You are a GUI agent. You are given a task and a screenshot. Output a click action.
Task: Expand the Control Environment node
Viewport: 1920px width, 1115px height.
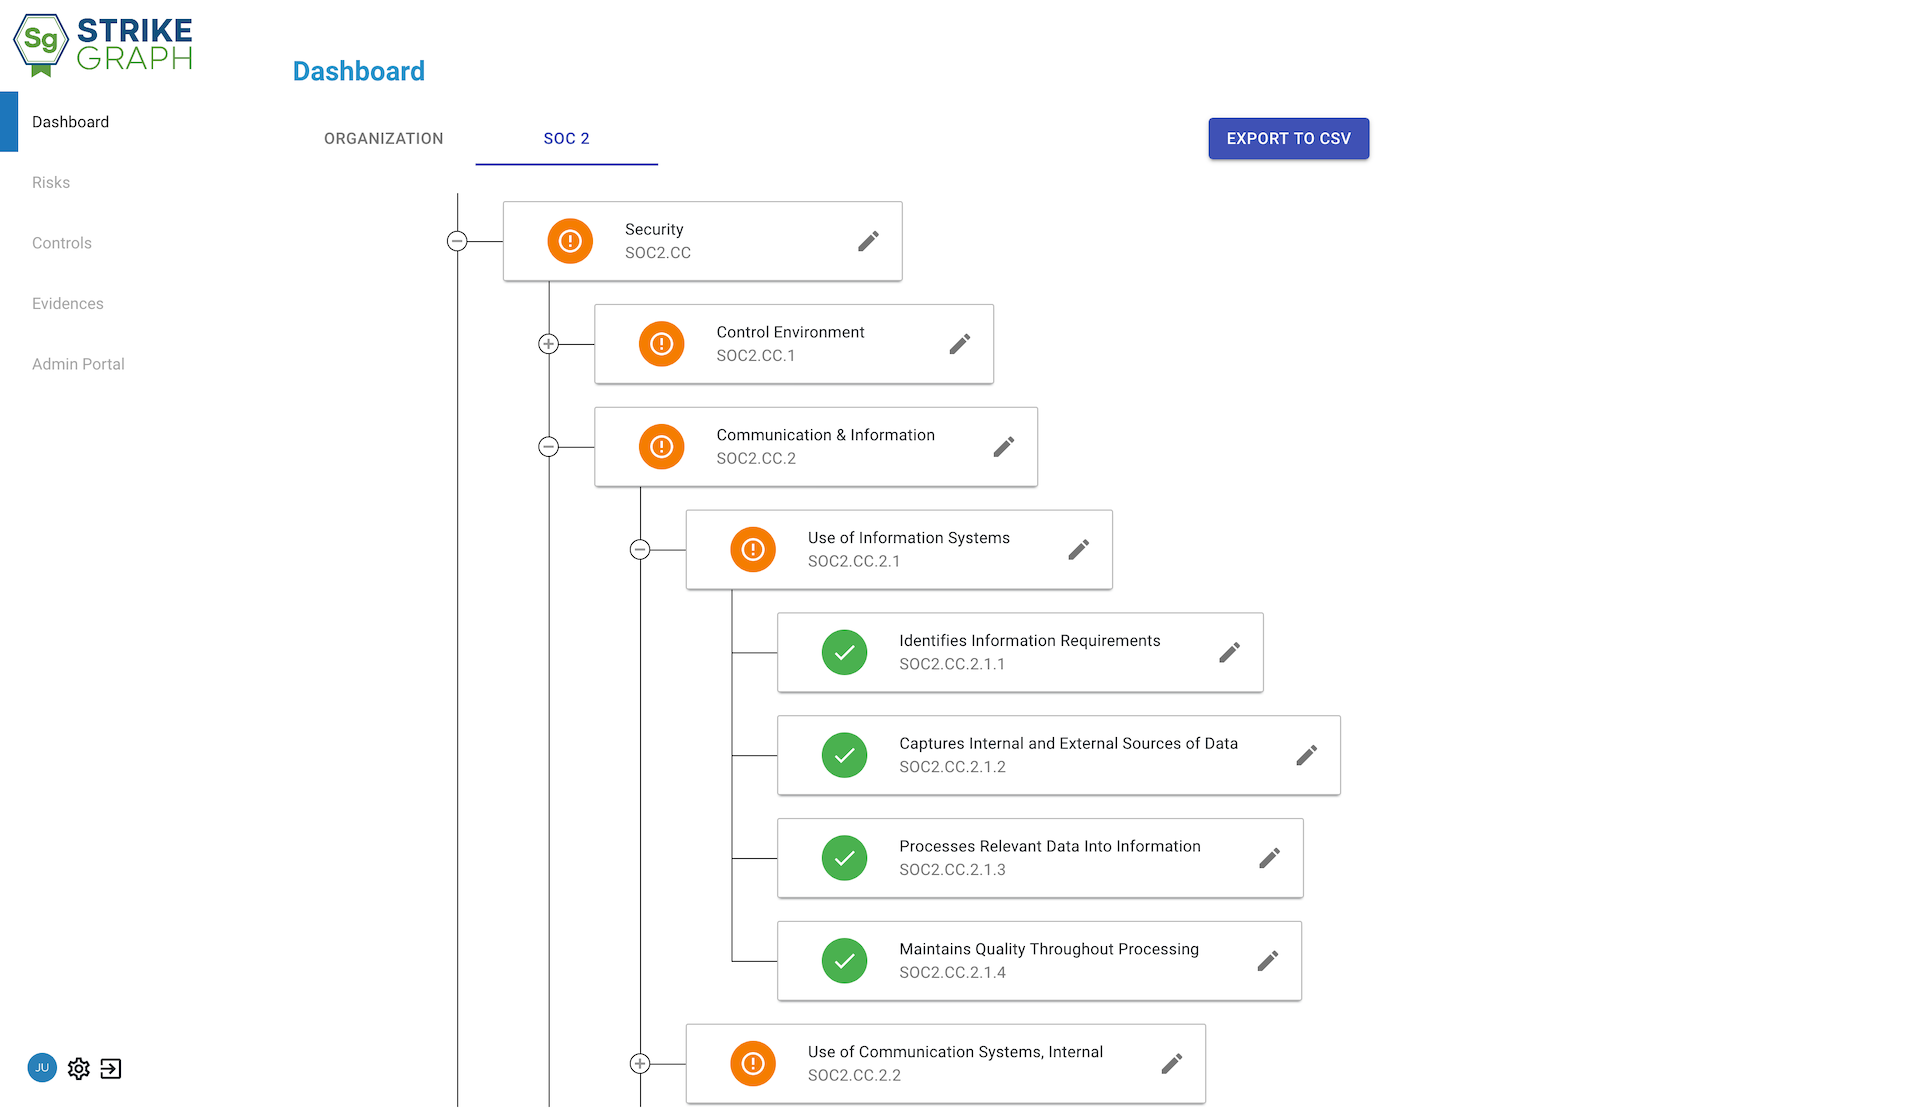(548, 344)
